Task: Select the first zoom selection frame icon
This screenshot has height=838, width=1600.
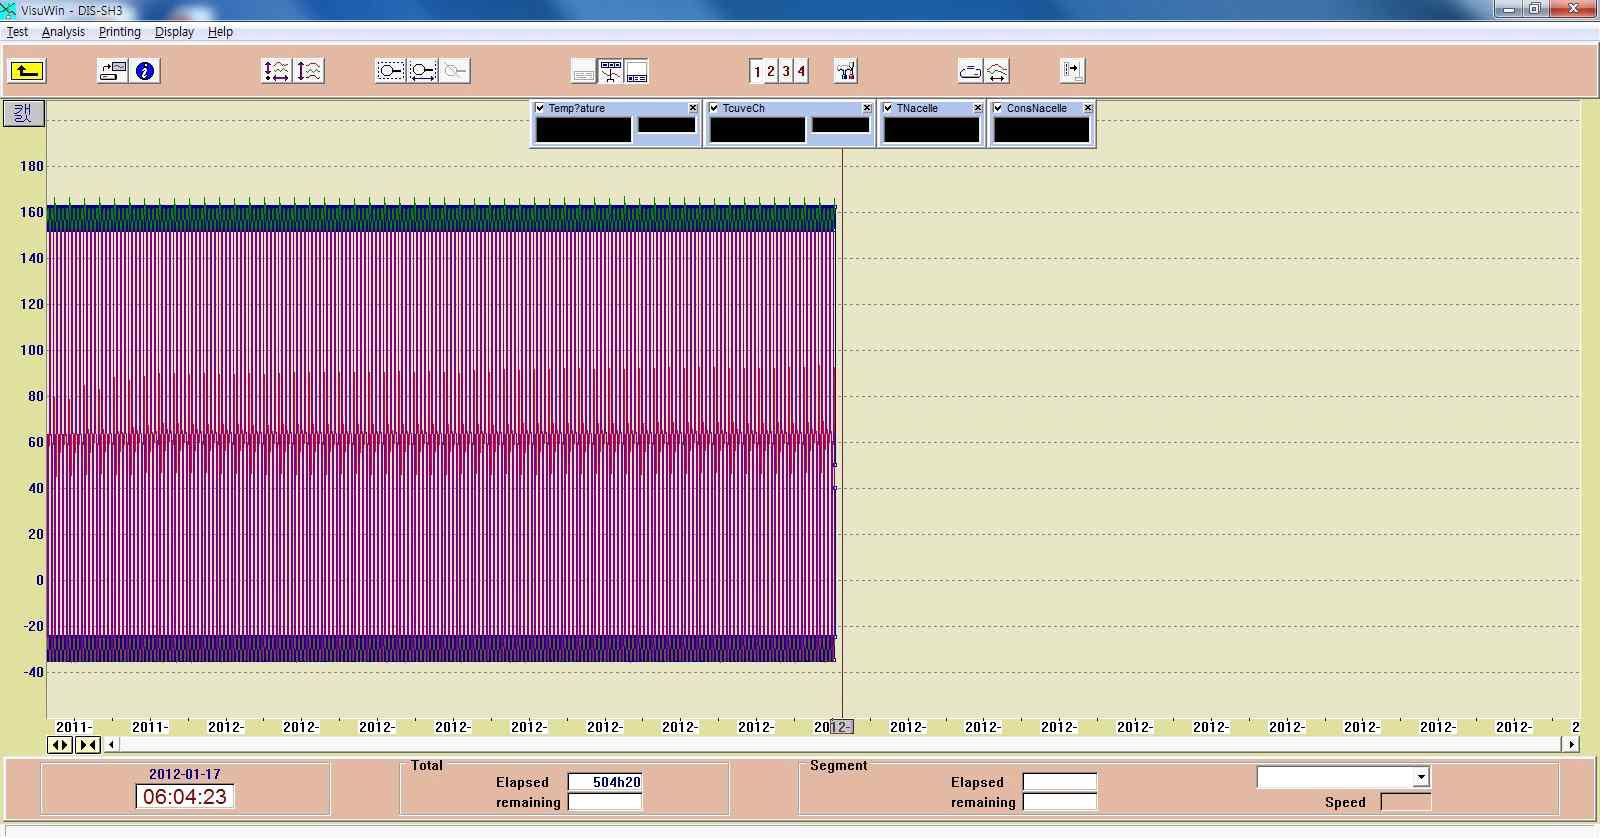Action: (x=390, y=71)
